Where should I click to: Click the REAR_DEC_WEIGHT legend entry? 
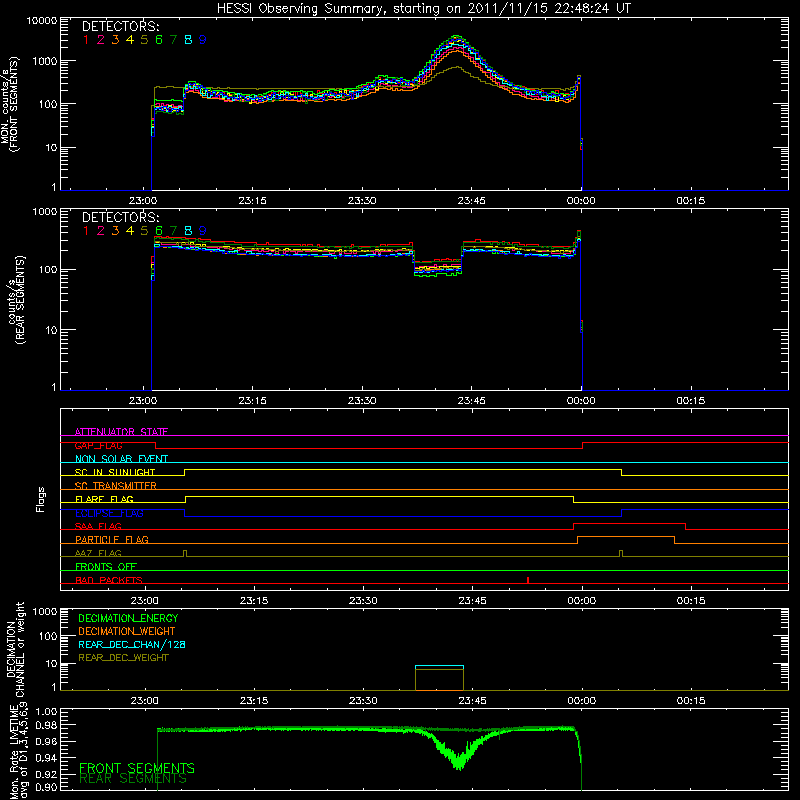(123, 658)
